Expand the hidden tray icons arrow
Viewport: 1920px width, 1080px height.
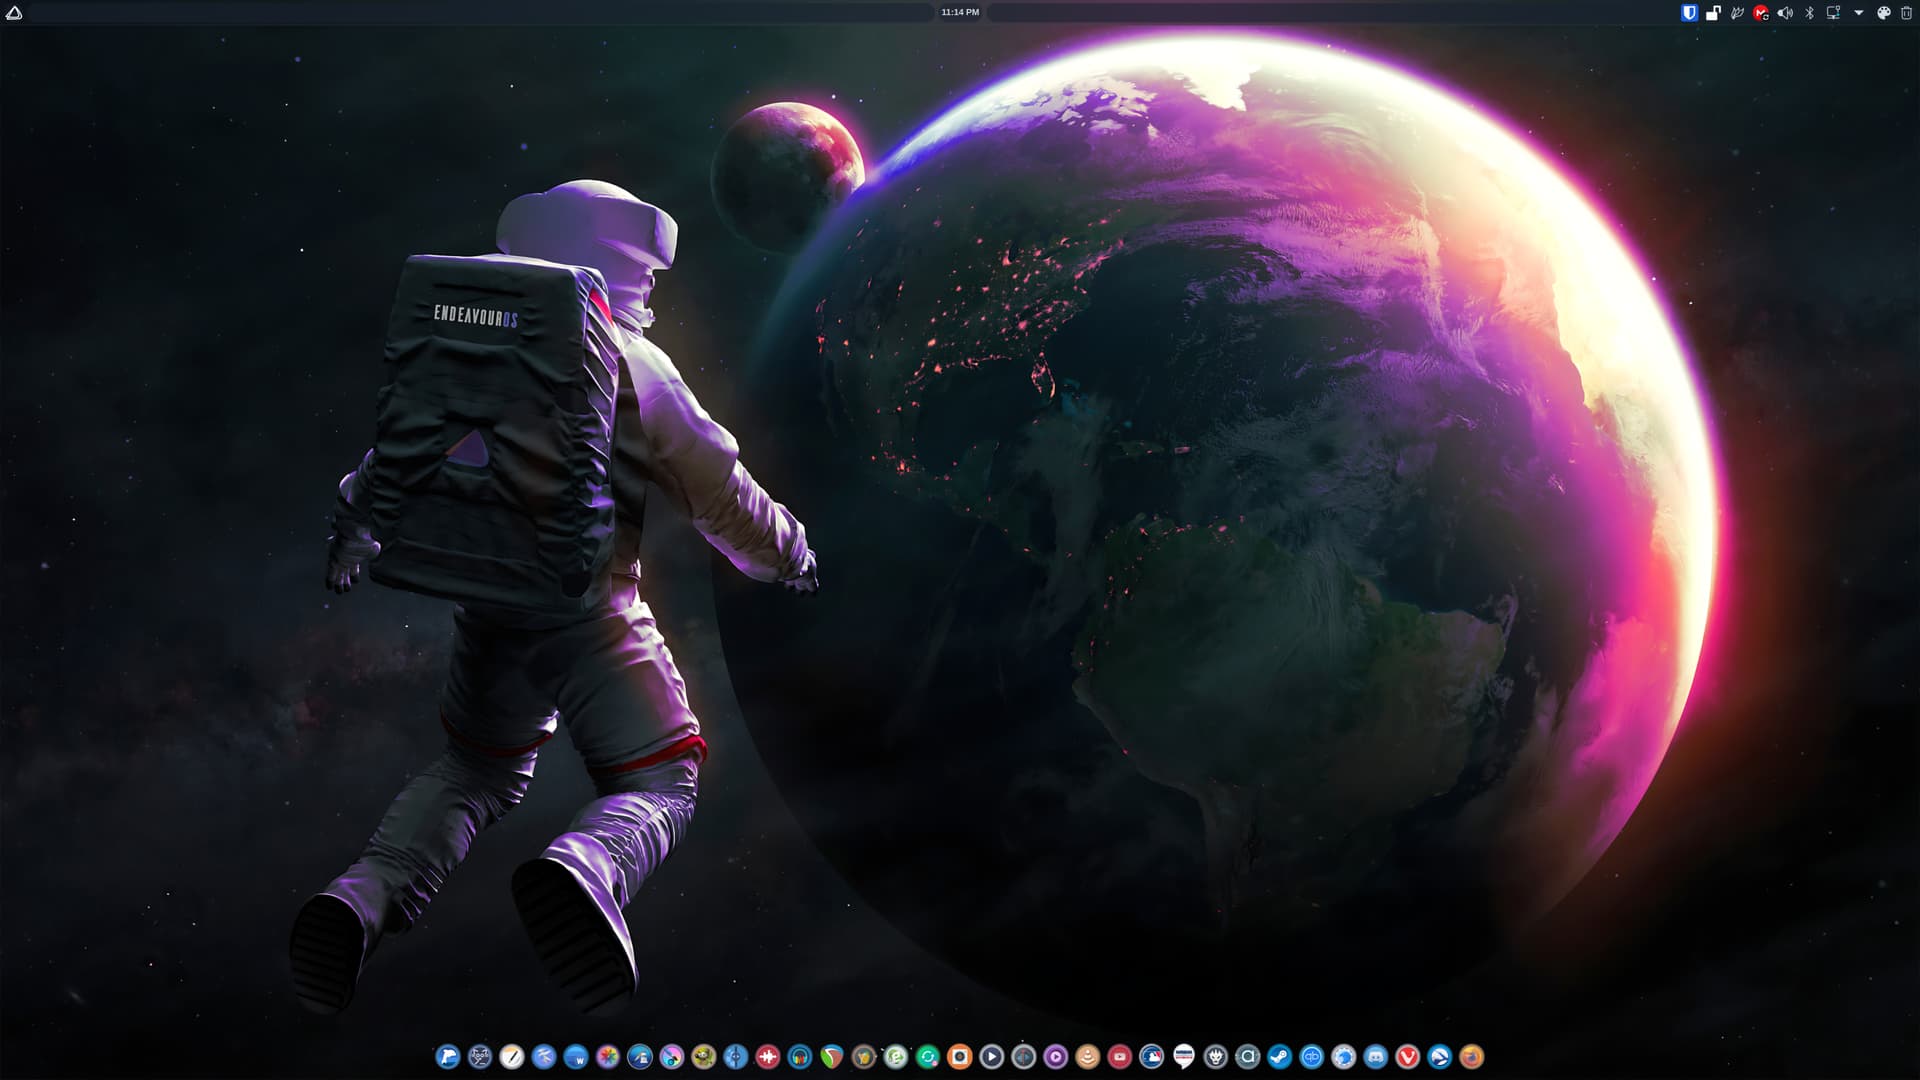[x=1858, y=13]
